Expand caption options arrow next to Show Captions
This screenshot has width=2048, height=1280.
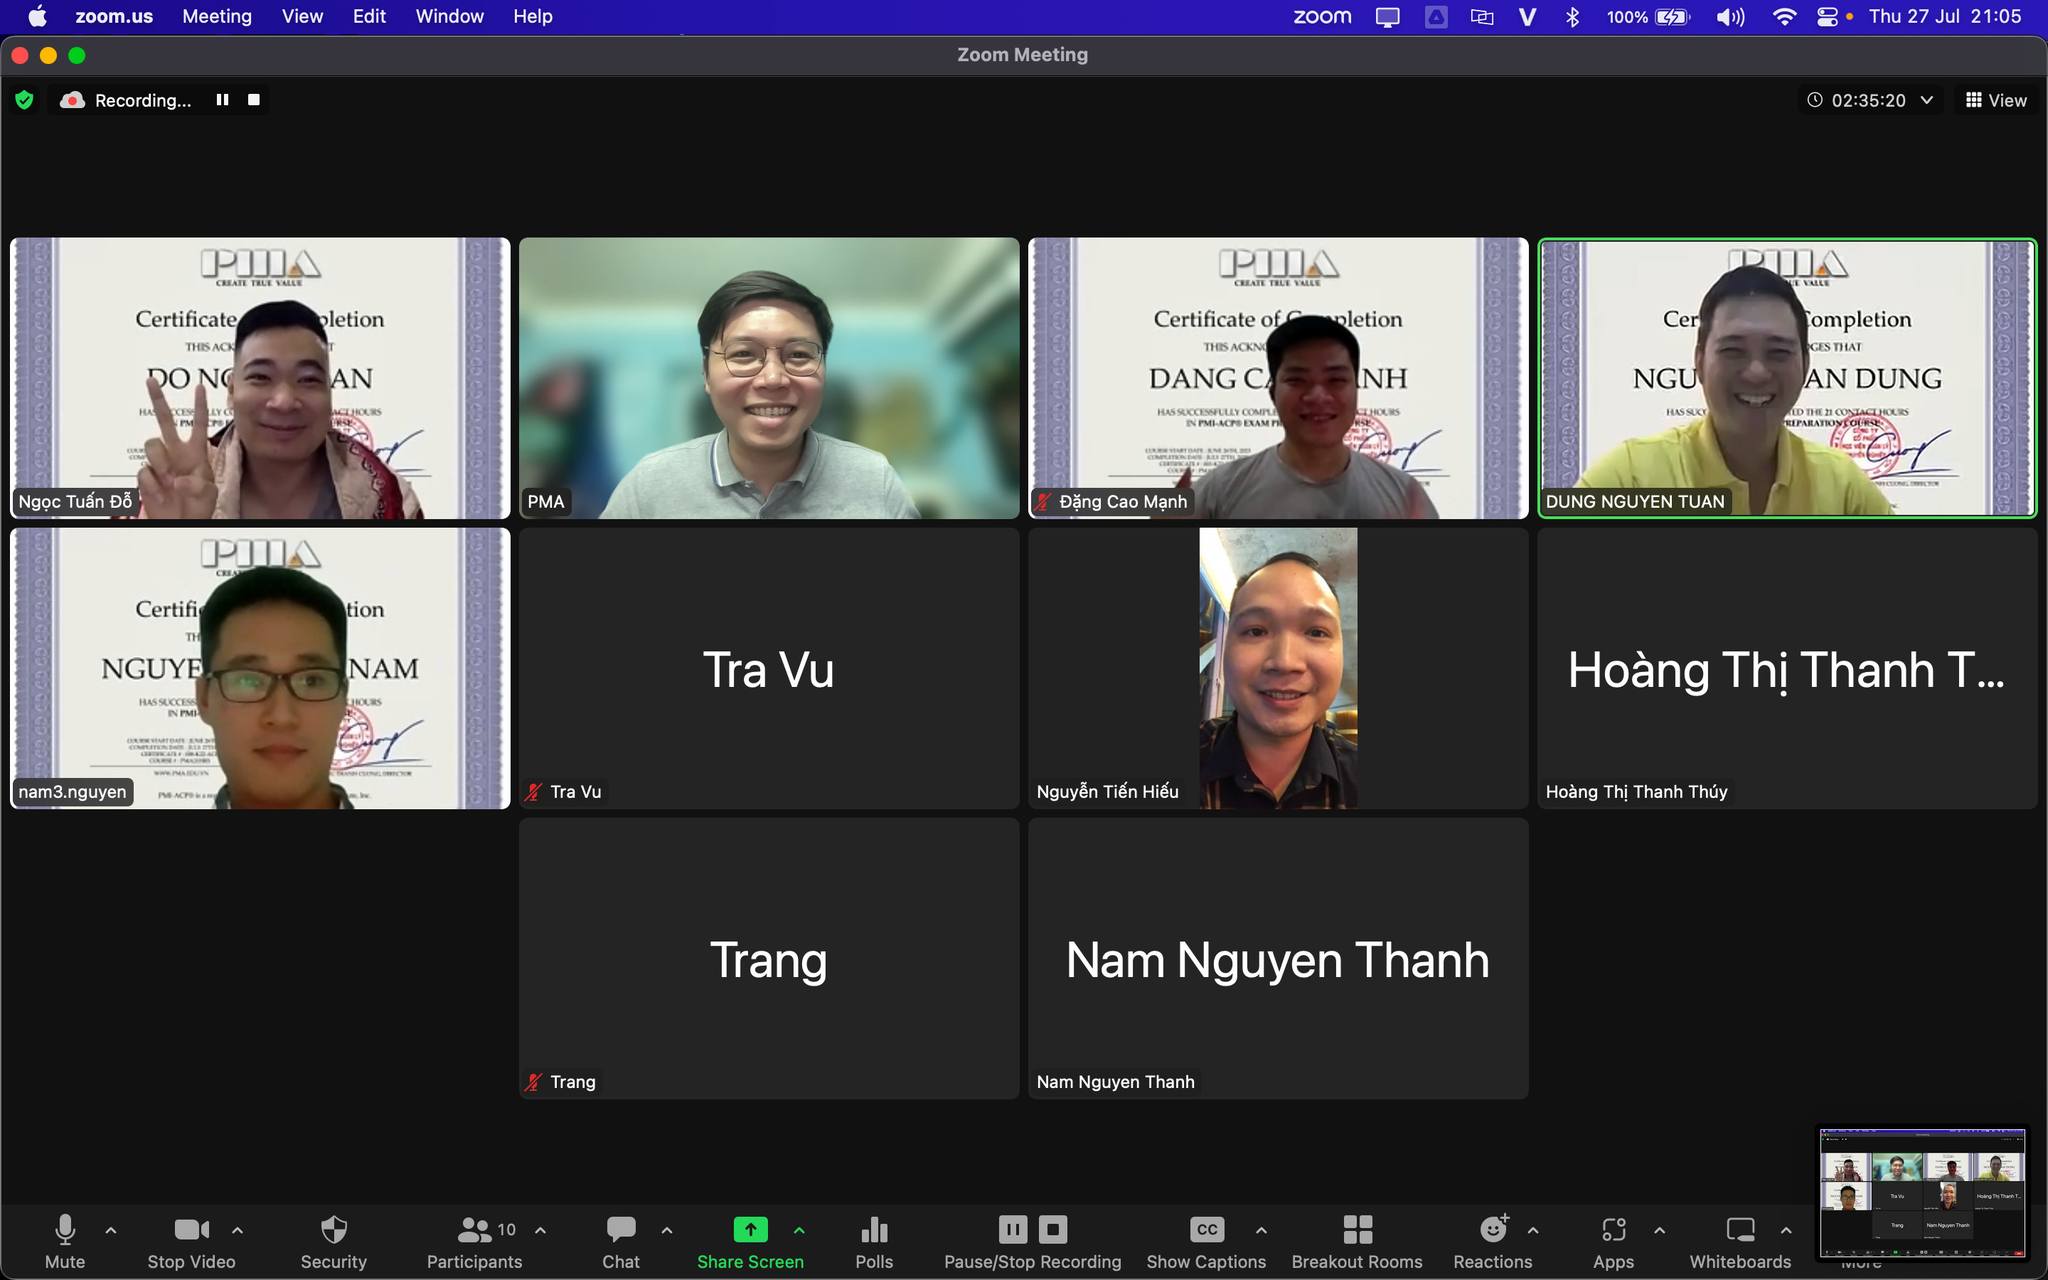point(1261,1230)
